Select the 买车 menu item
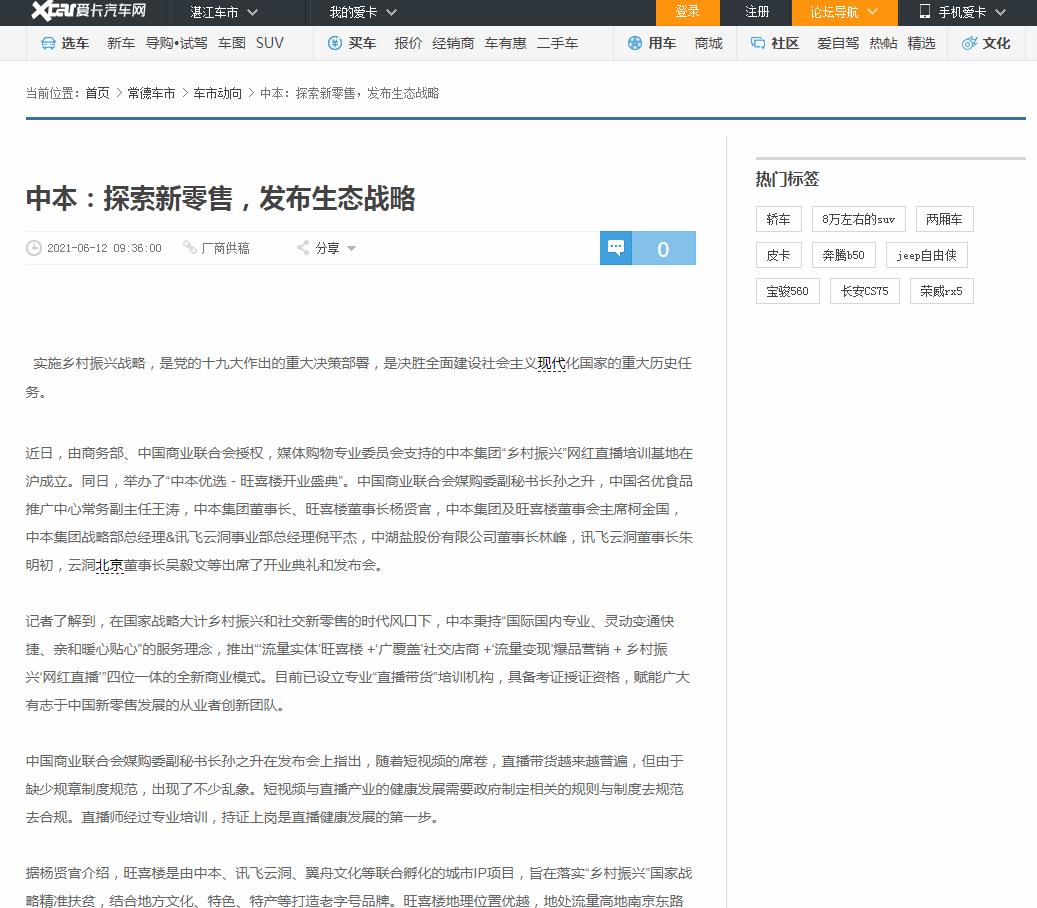 [x=362, y=44]
